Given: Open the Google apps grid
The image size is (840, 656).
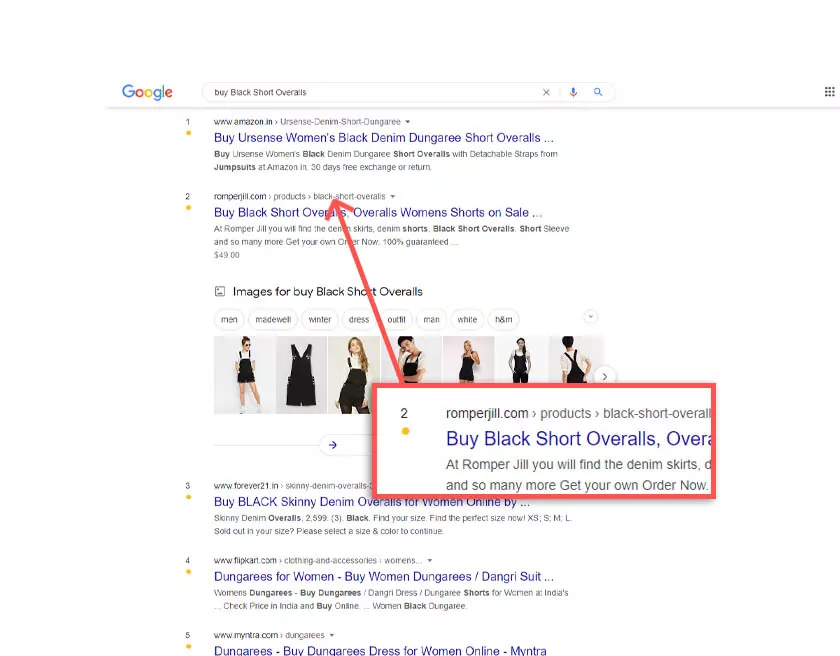Looking at the screenshot, I should click(x=829, y=92).
